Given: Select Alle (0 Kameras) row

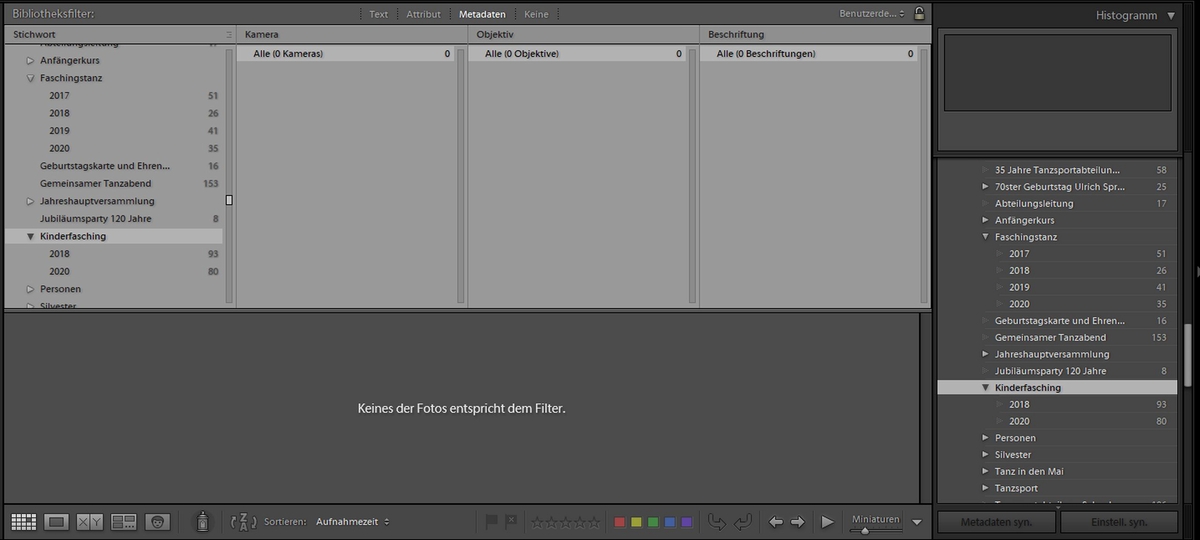Looking at the screenshot, I should [x=346, y=54].
